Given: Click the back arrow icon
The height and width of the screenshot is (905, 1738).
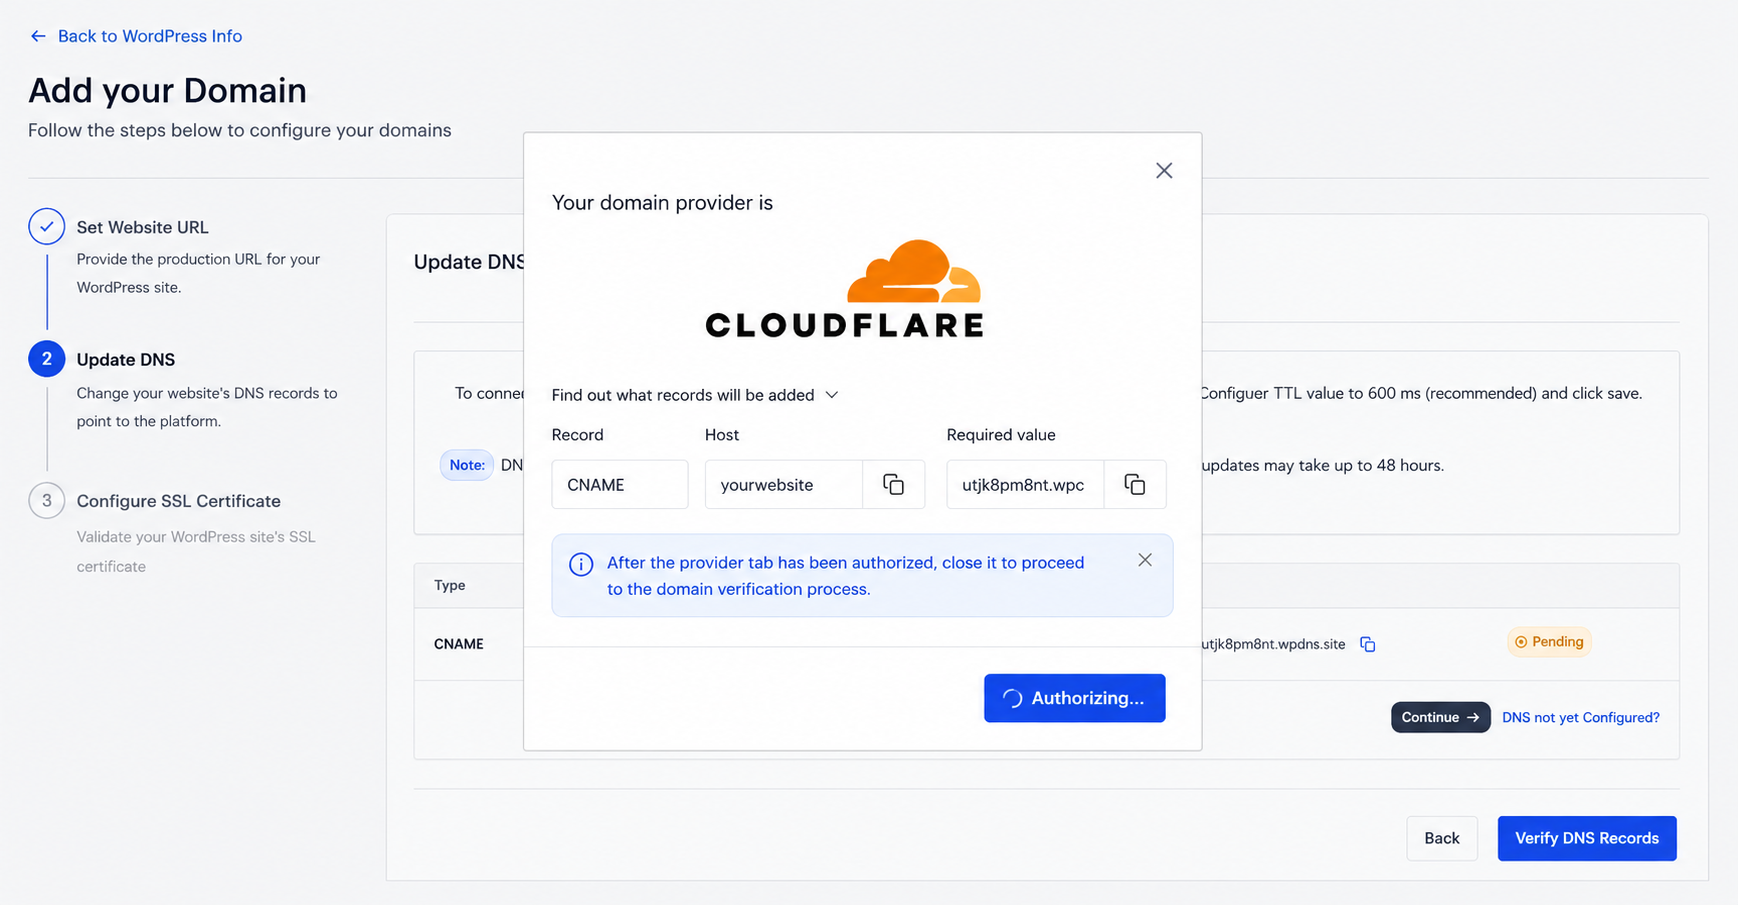Looking at the screenshot, I should pos(38,36).
